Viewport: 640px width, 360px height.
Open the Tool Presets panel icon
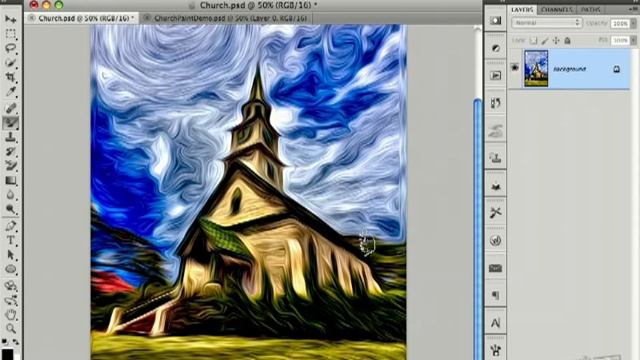coord(496,213)
